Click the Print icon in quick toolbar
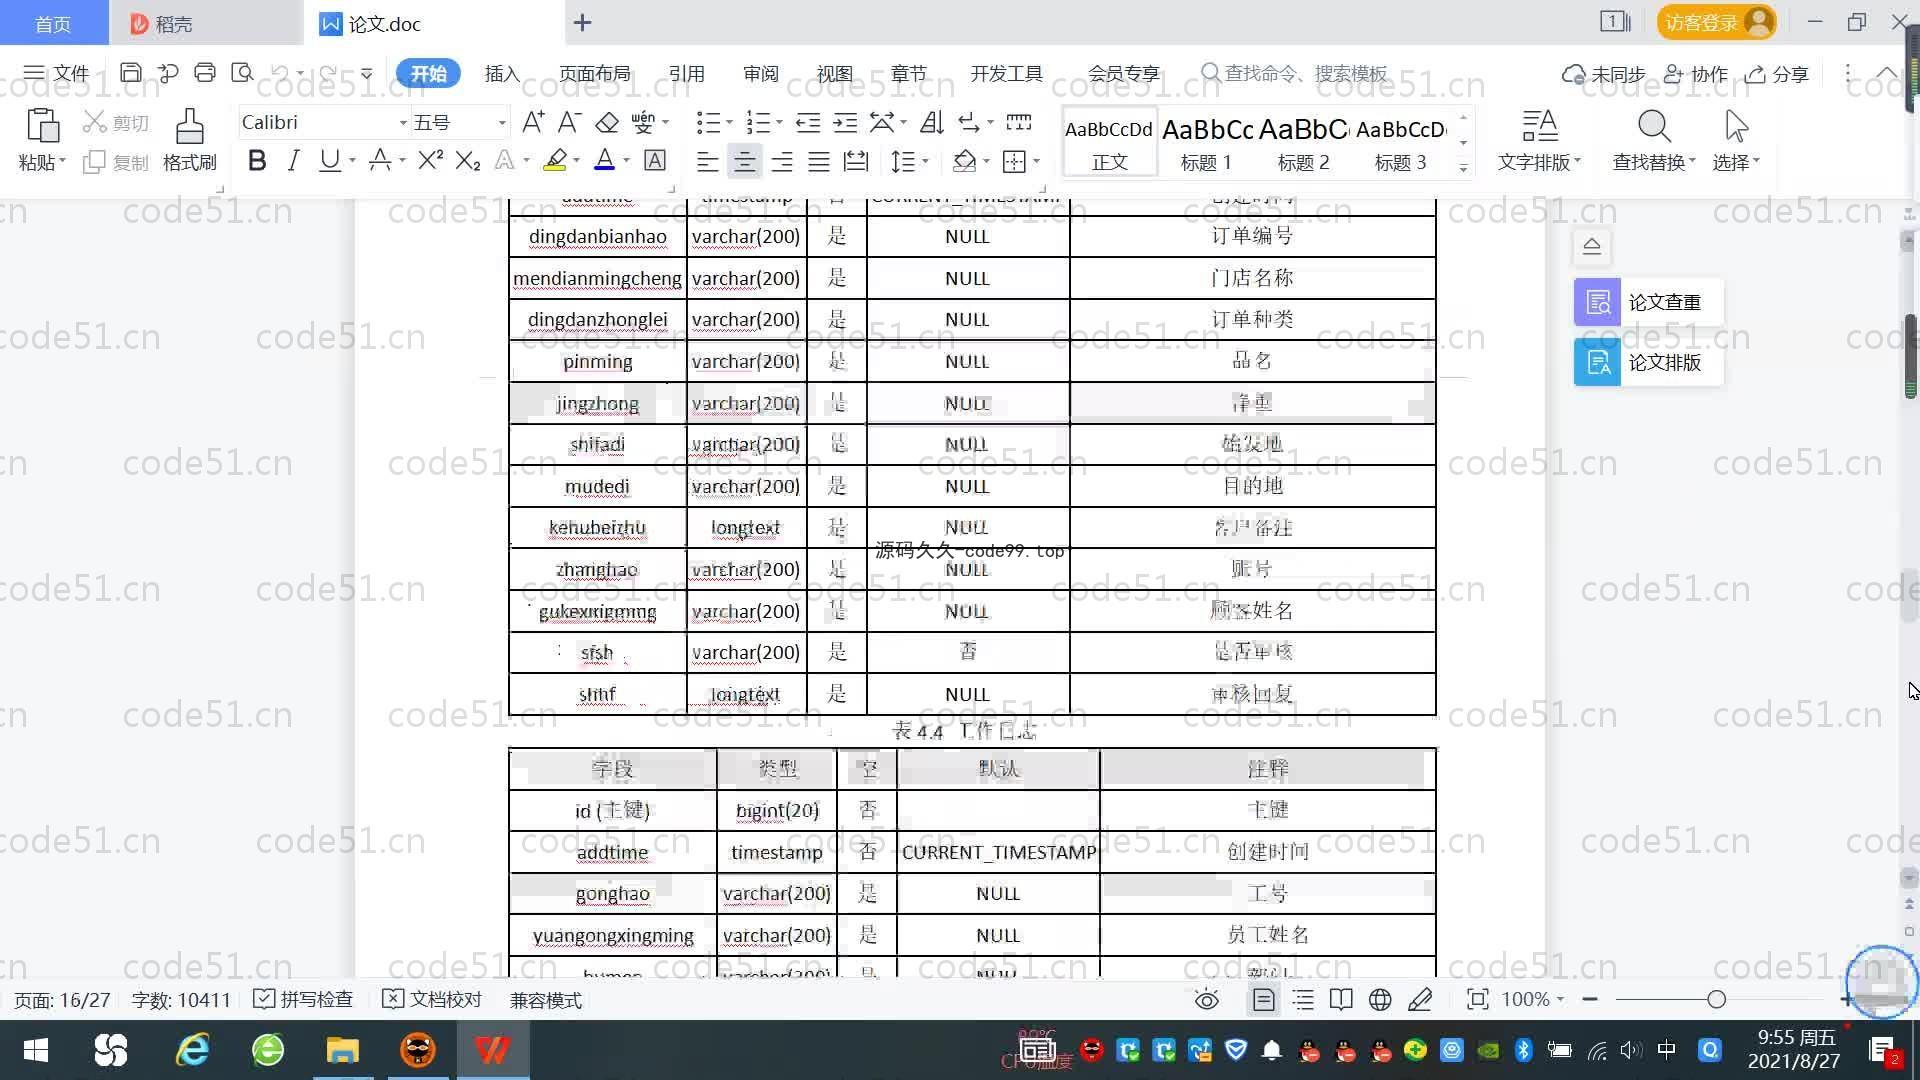1920x1080 pixels. click(x=205, y=73)
